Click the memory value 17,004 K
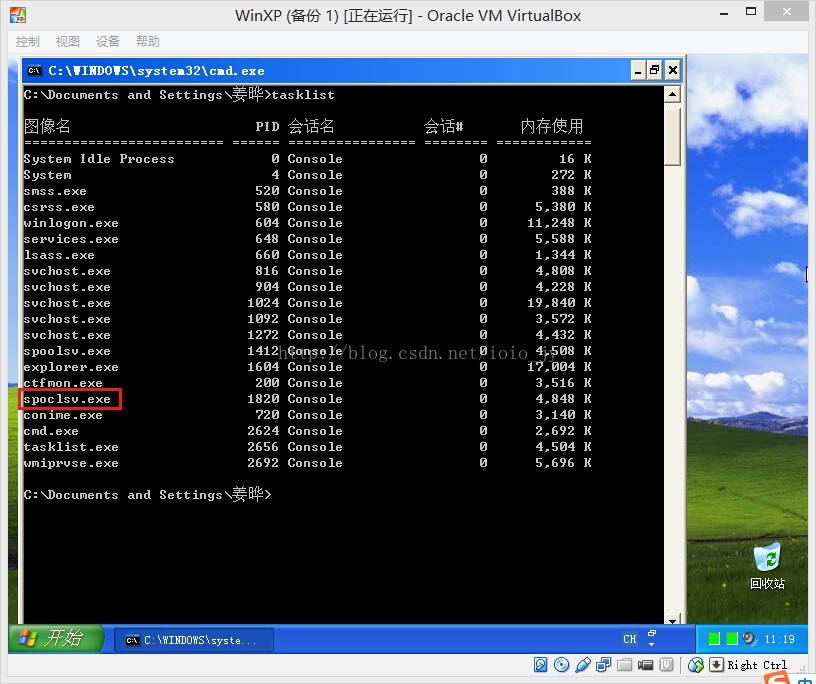Screen dimensions: 816x684 click(559, 367)
